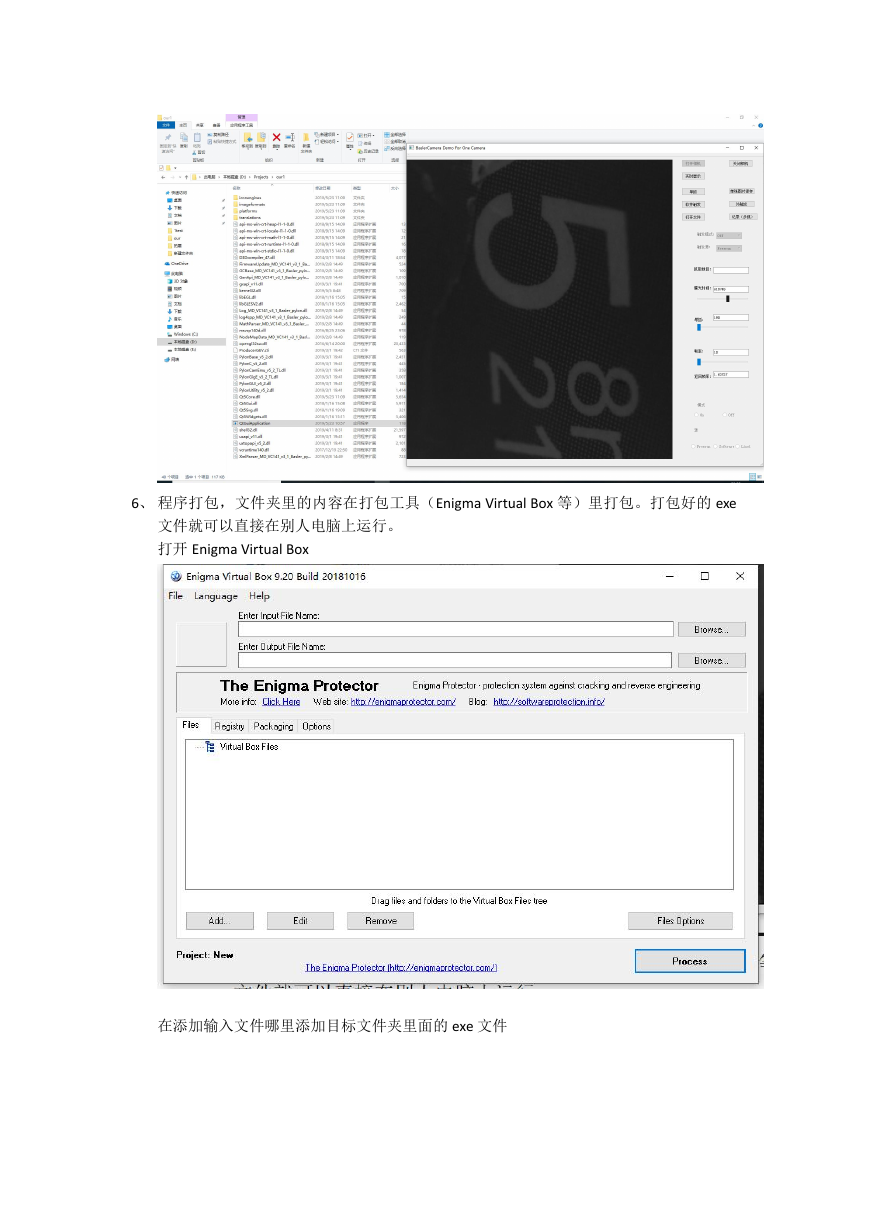869x1228 pixels.
Task: Select the 'Off' radio button in camera demo
Action: pos(725,414)
